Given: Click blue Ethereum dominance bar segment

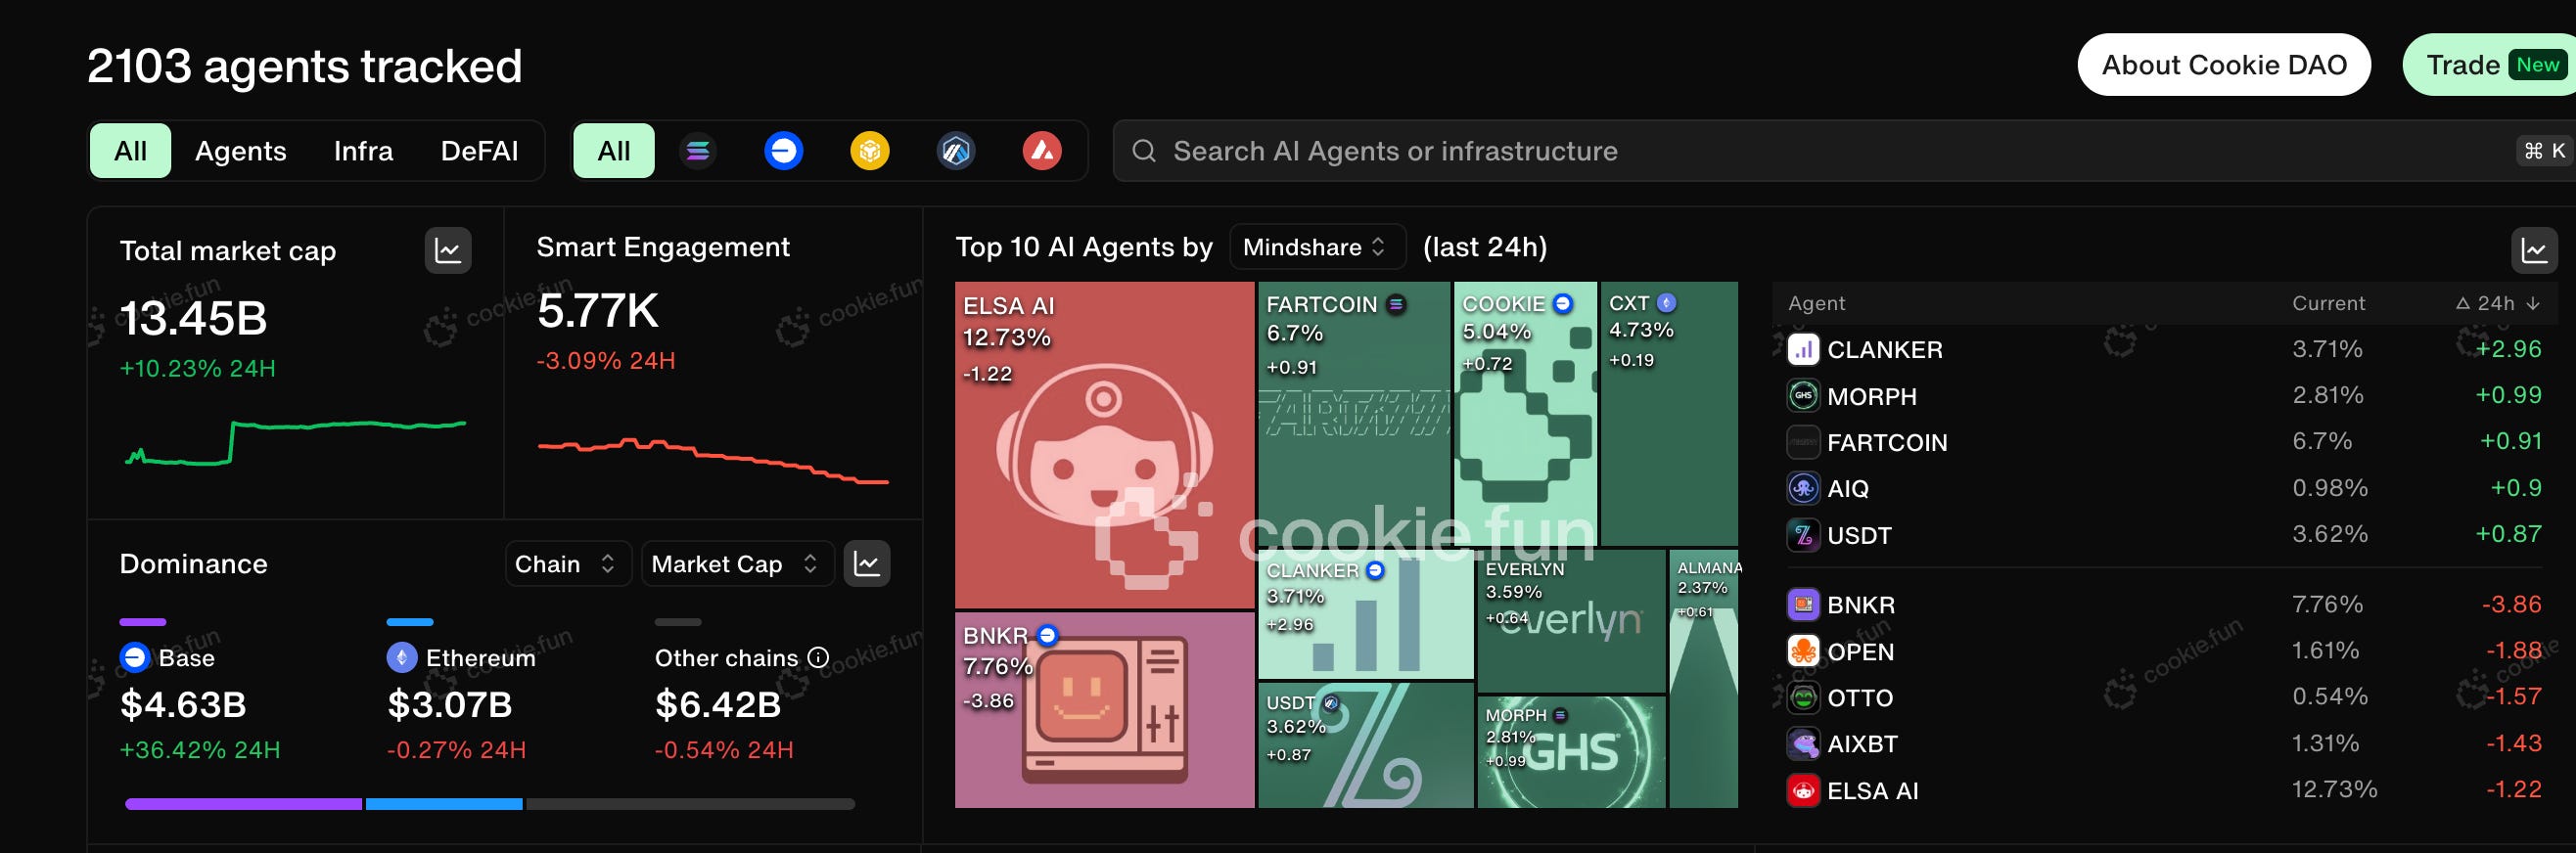Looking at the screenshot, I should click(x=444, y=804).
